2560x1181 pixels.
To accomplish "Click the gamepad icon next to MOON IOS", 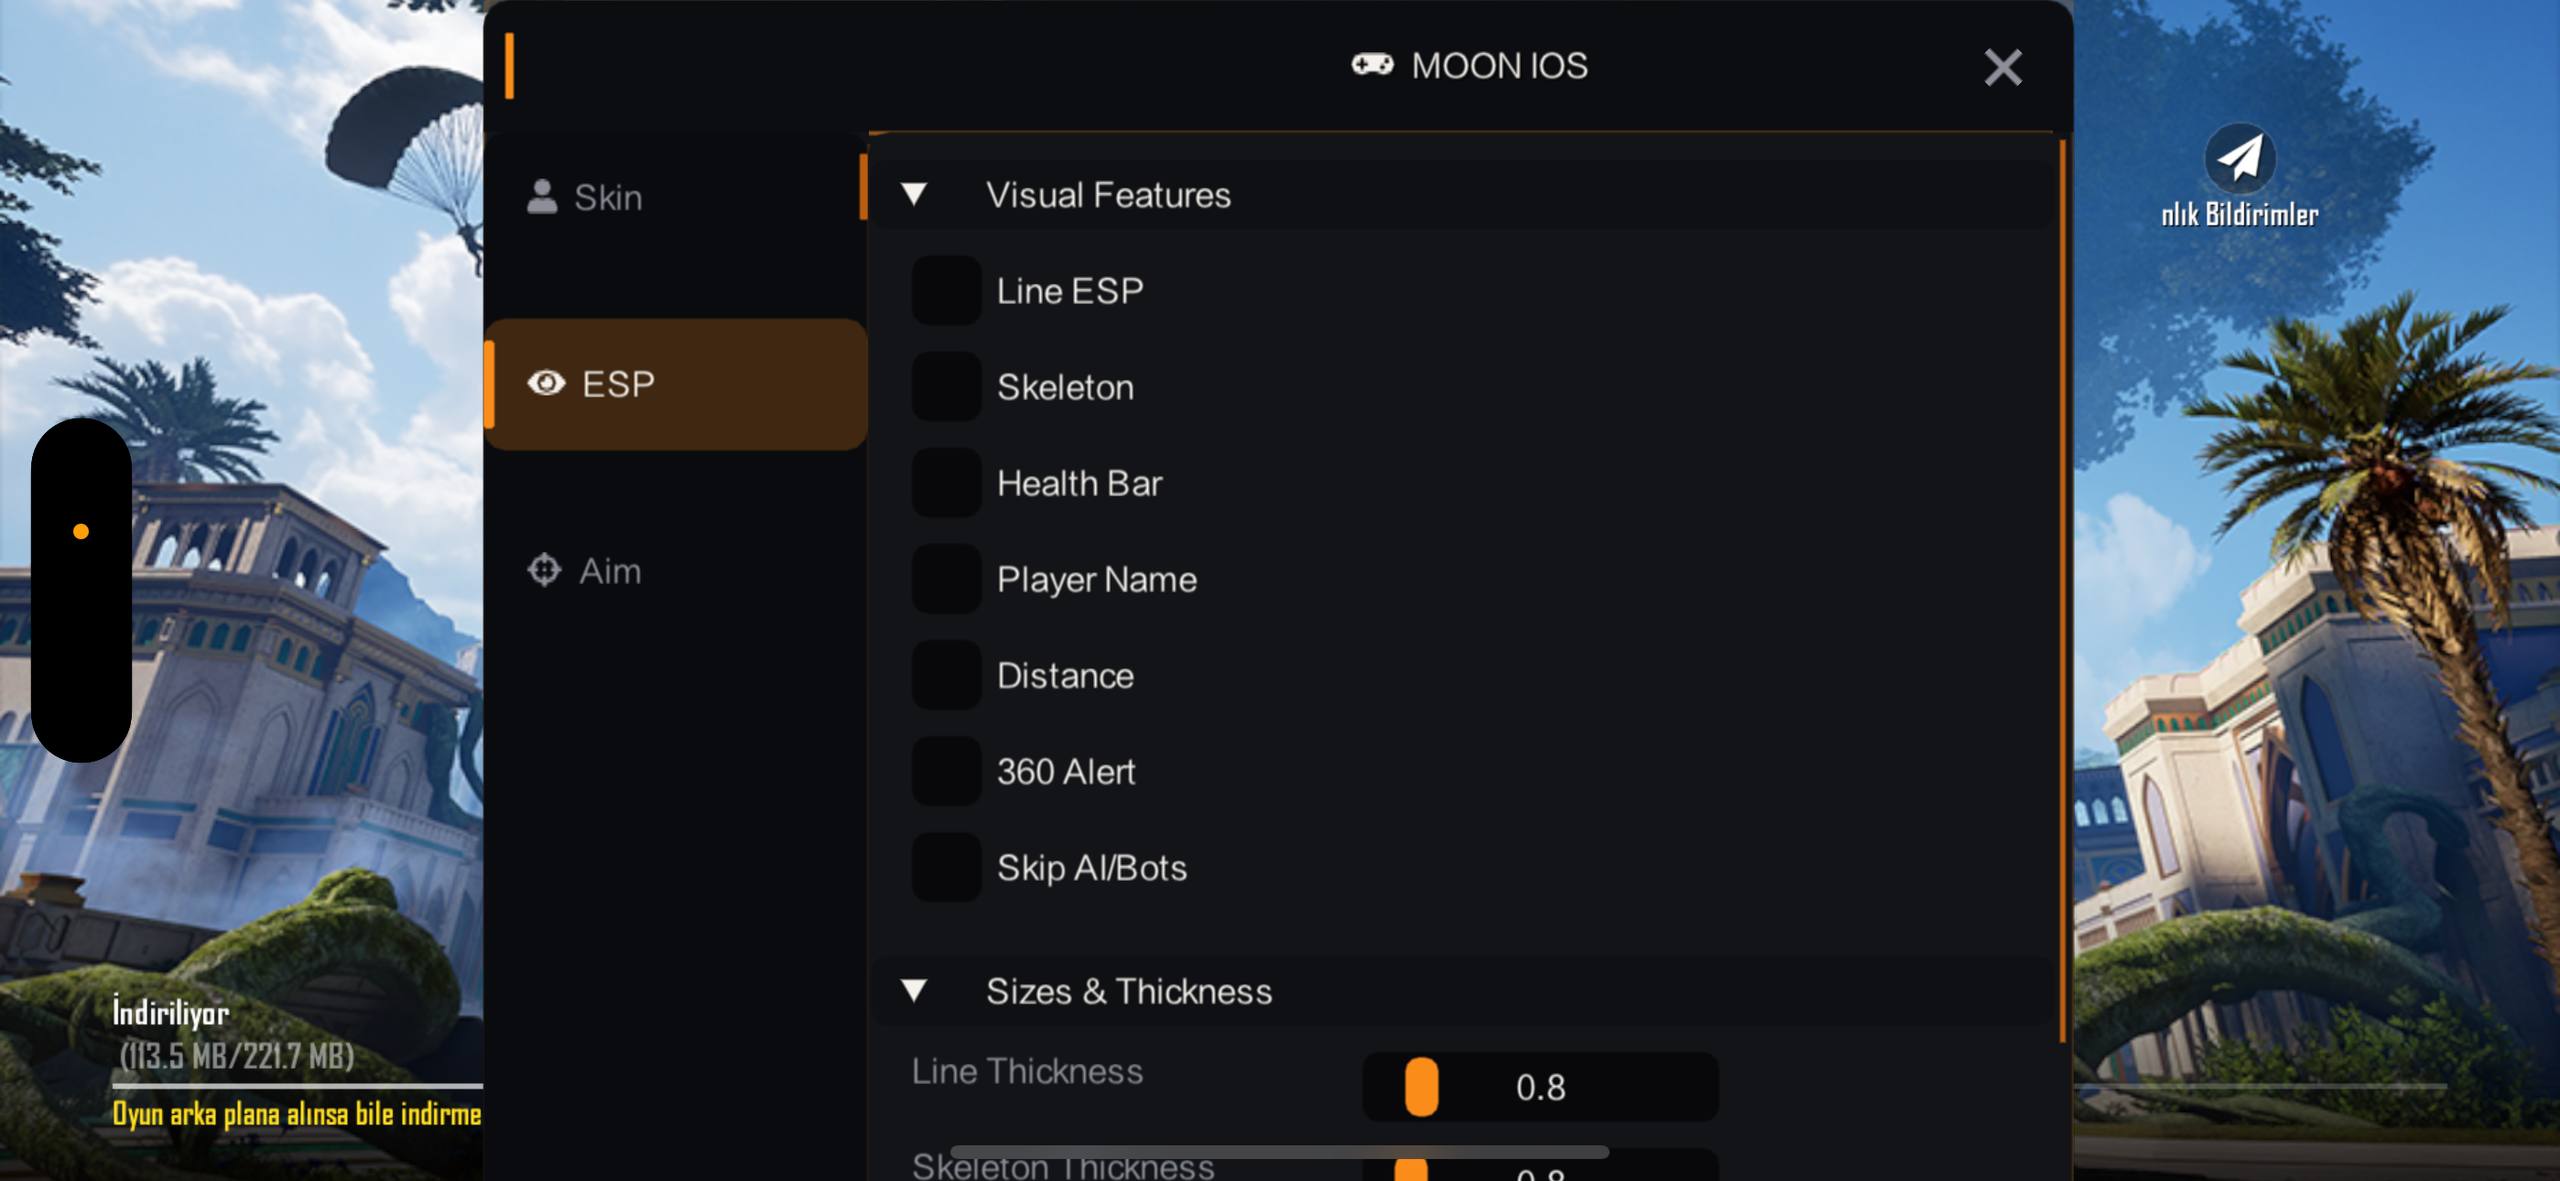I will (x=1372, y=65).
